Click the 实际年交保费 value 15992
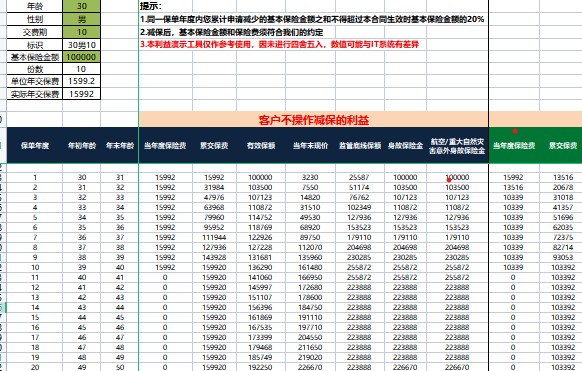The height and width of the screenshot is (371, 582). (x=82, y=94)
